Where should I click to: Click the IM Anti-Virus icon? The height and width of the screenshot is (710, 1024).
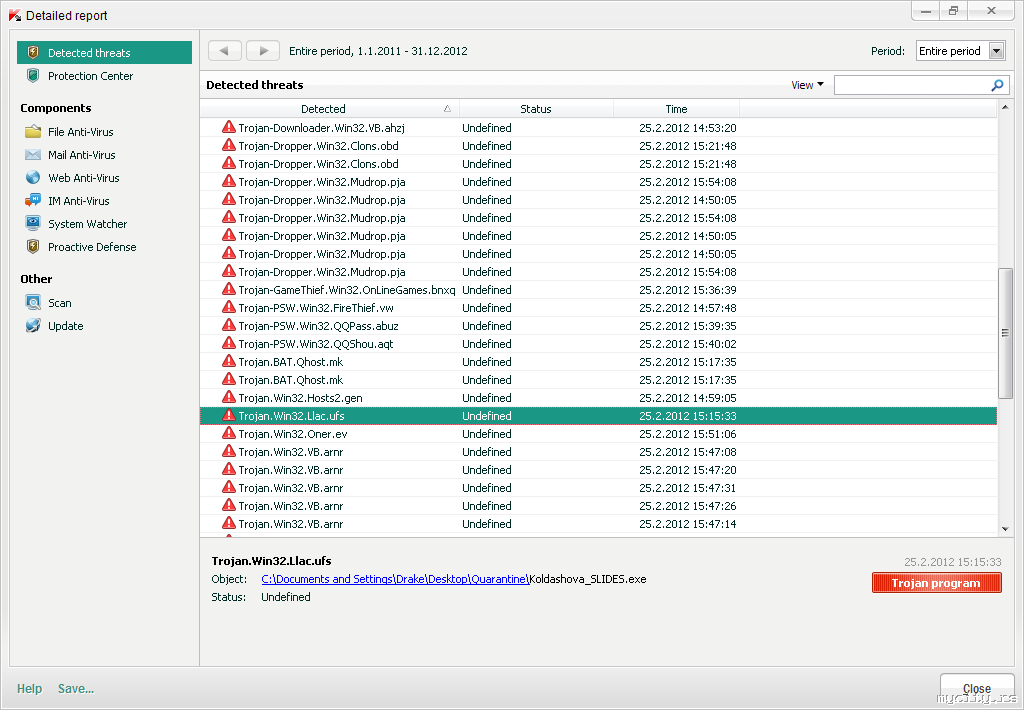[x=33, y=201]
